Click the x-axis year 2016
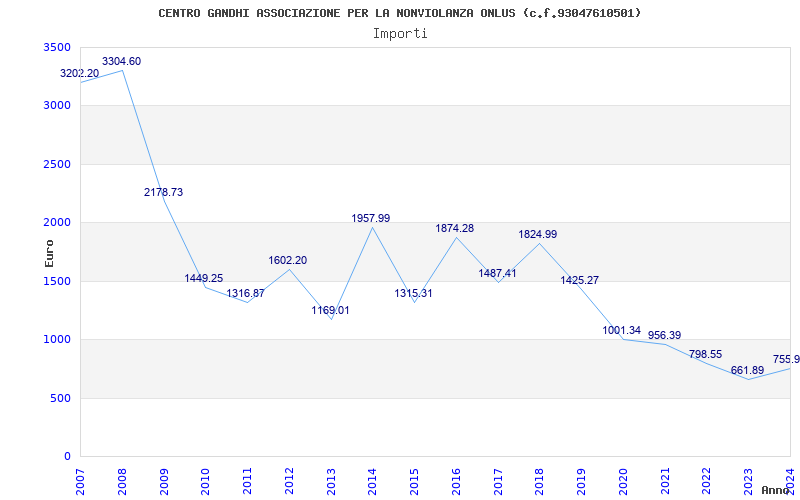 click(456, 481)
